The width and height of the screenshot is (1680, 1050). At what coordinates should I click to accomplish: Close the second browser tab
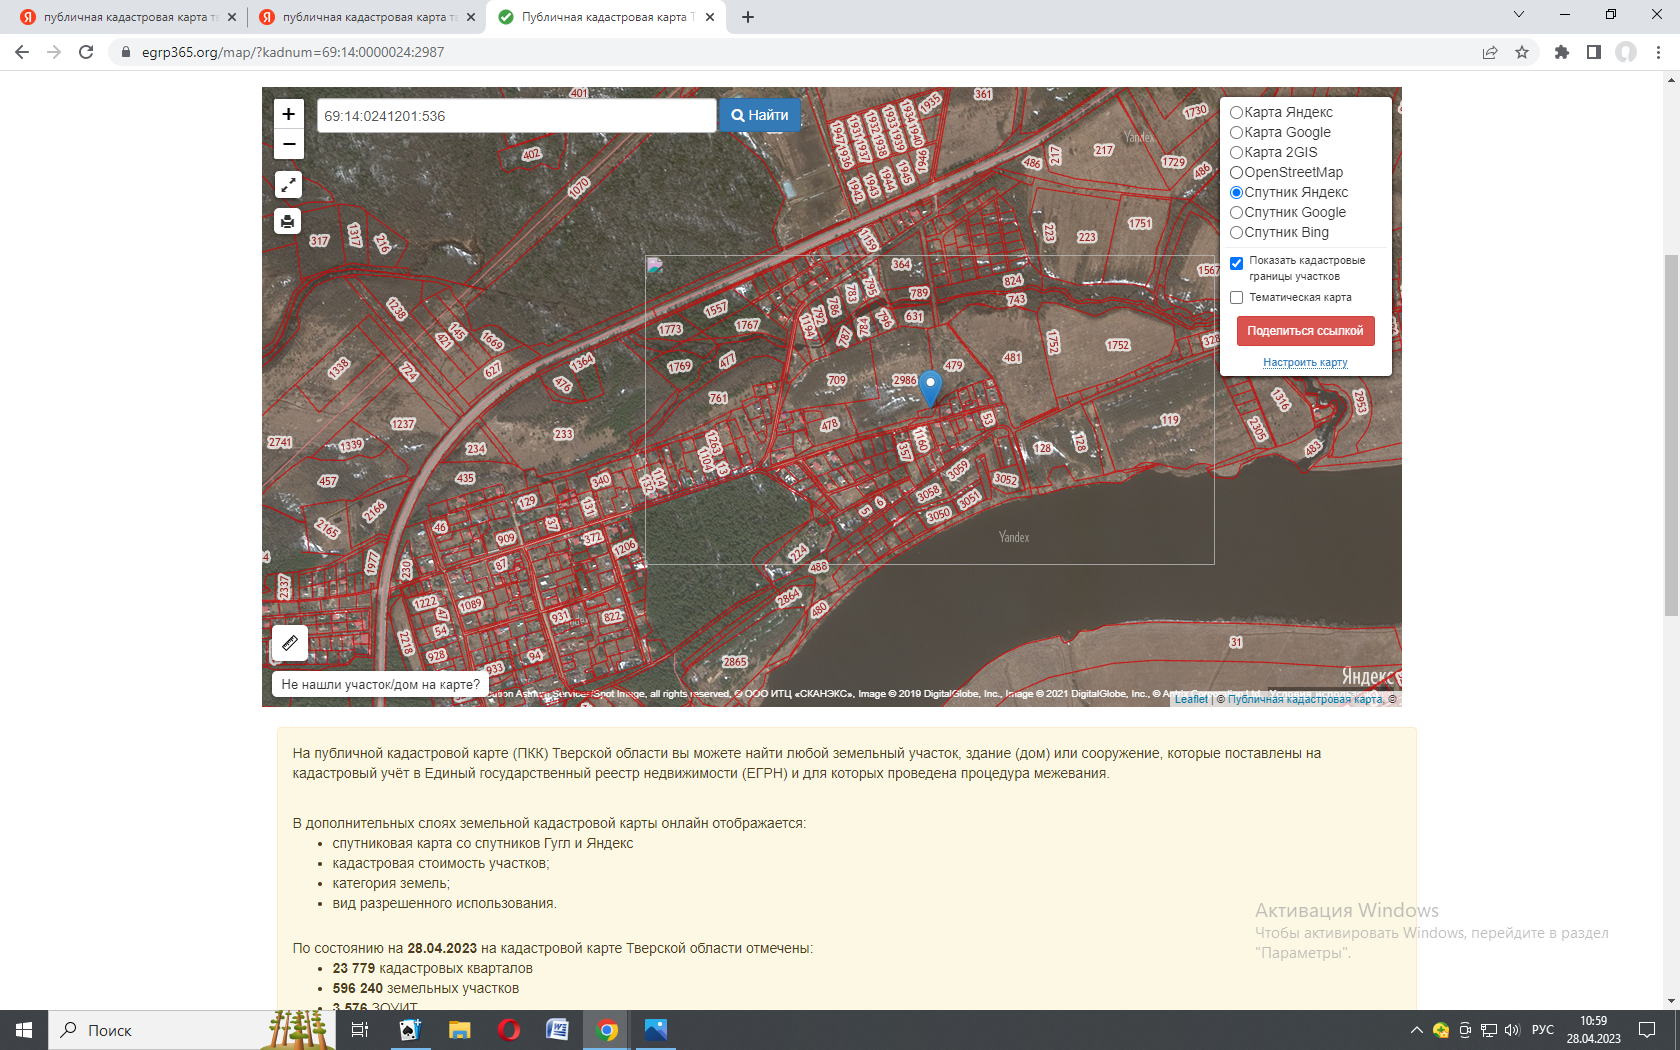(x=471, y=17)
